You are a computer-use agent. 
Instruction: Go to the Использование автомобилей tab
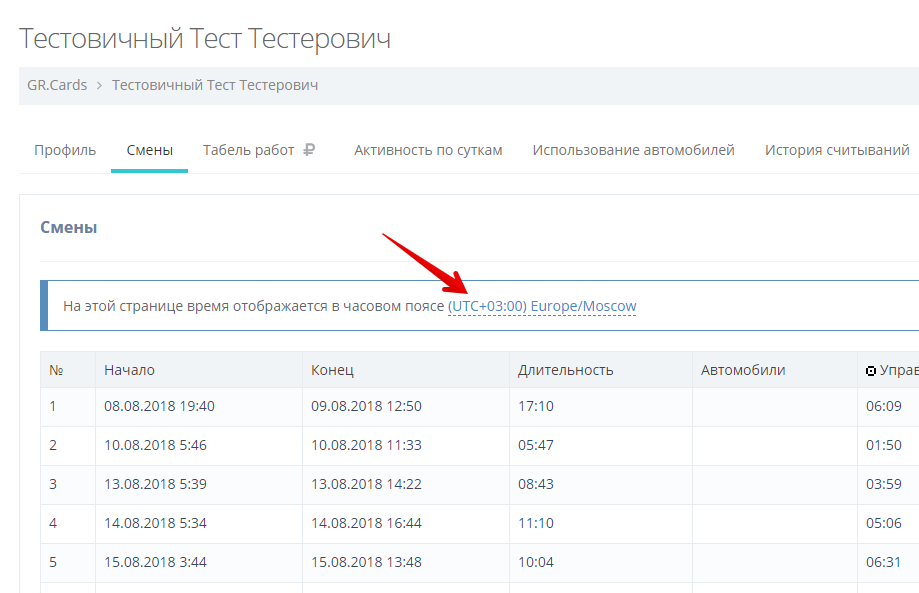(633, 150)
